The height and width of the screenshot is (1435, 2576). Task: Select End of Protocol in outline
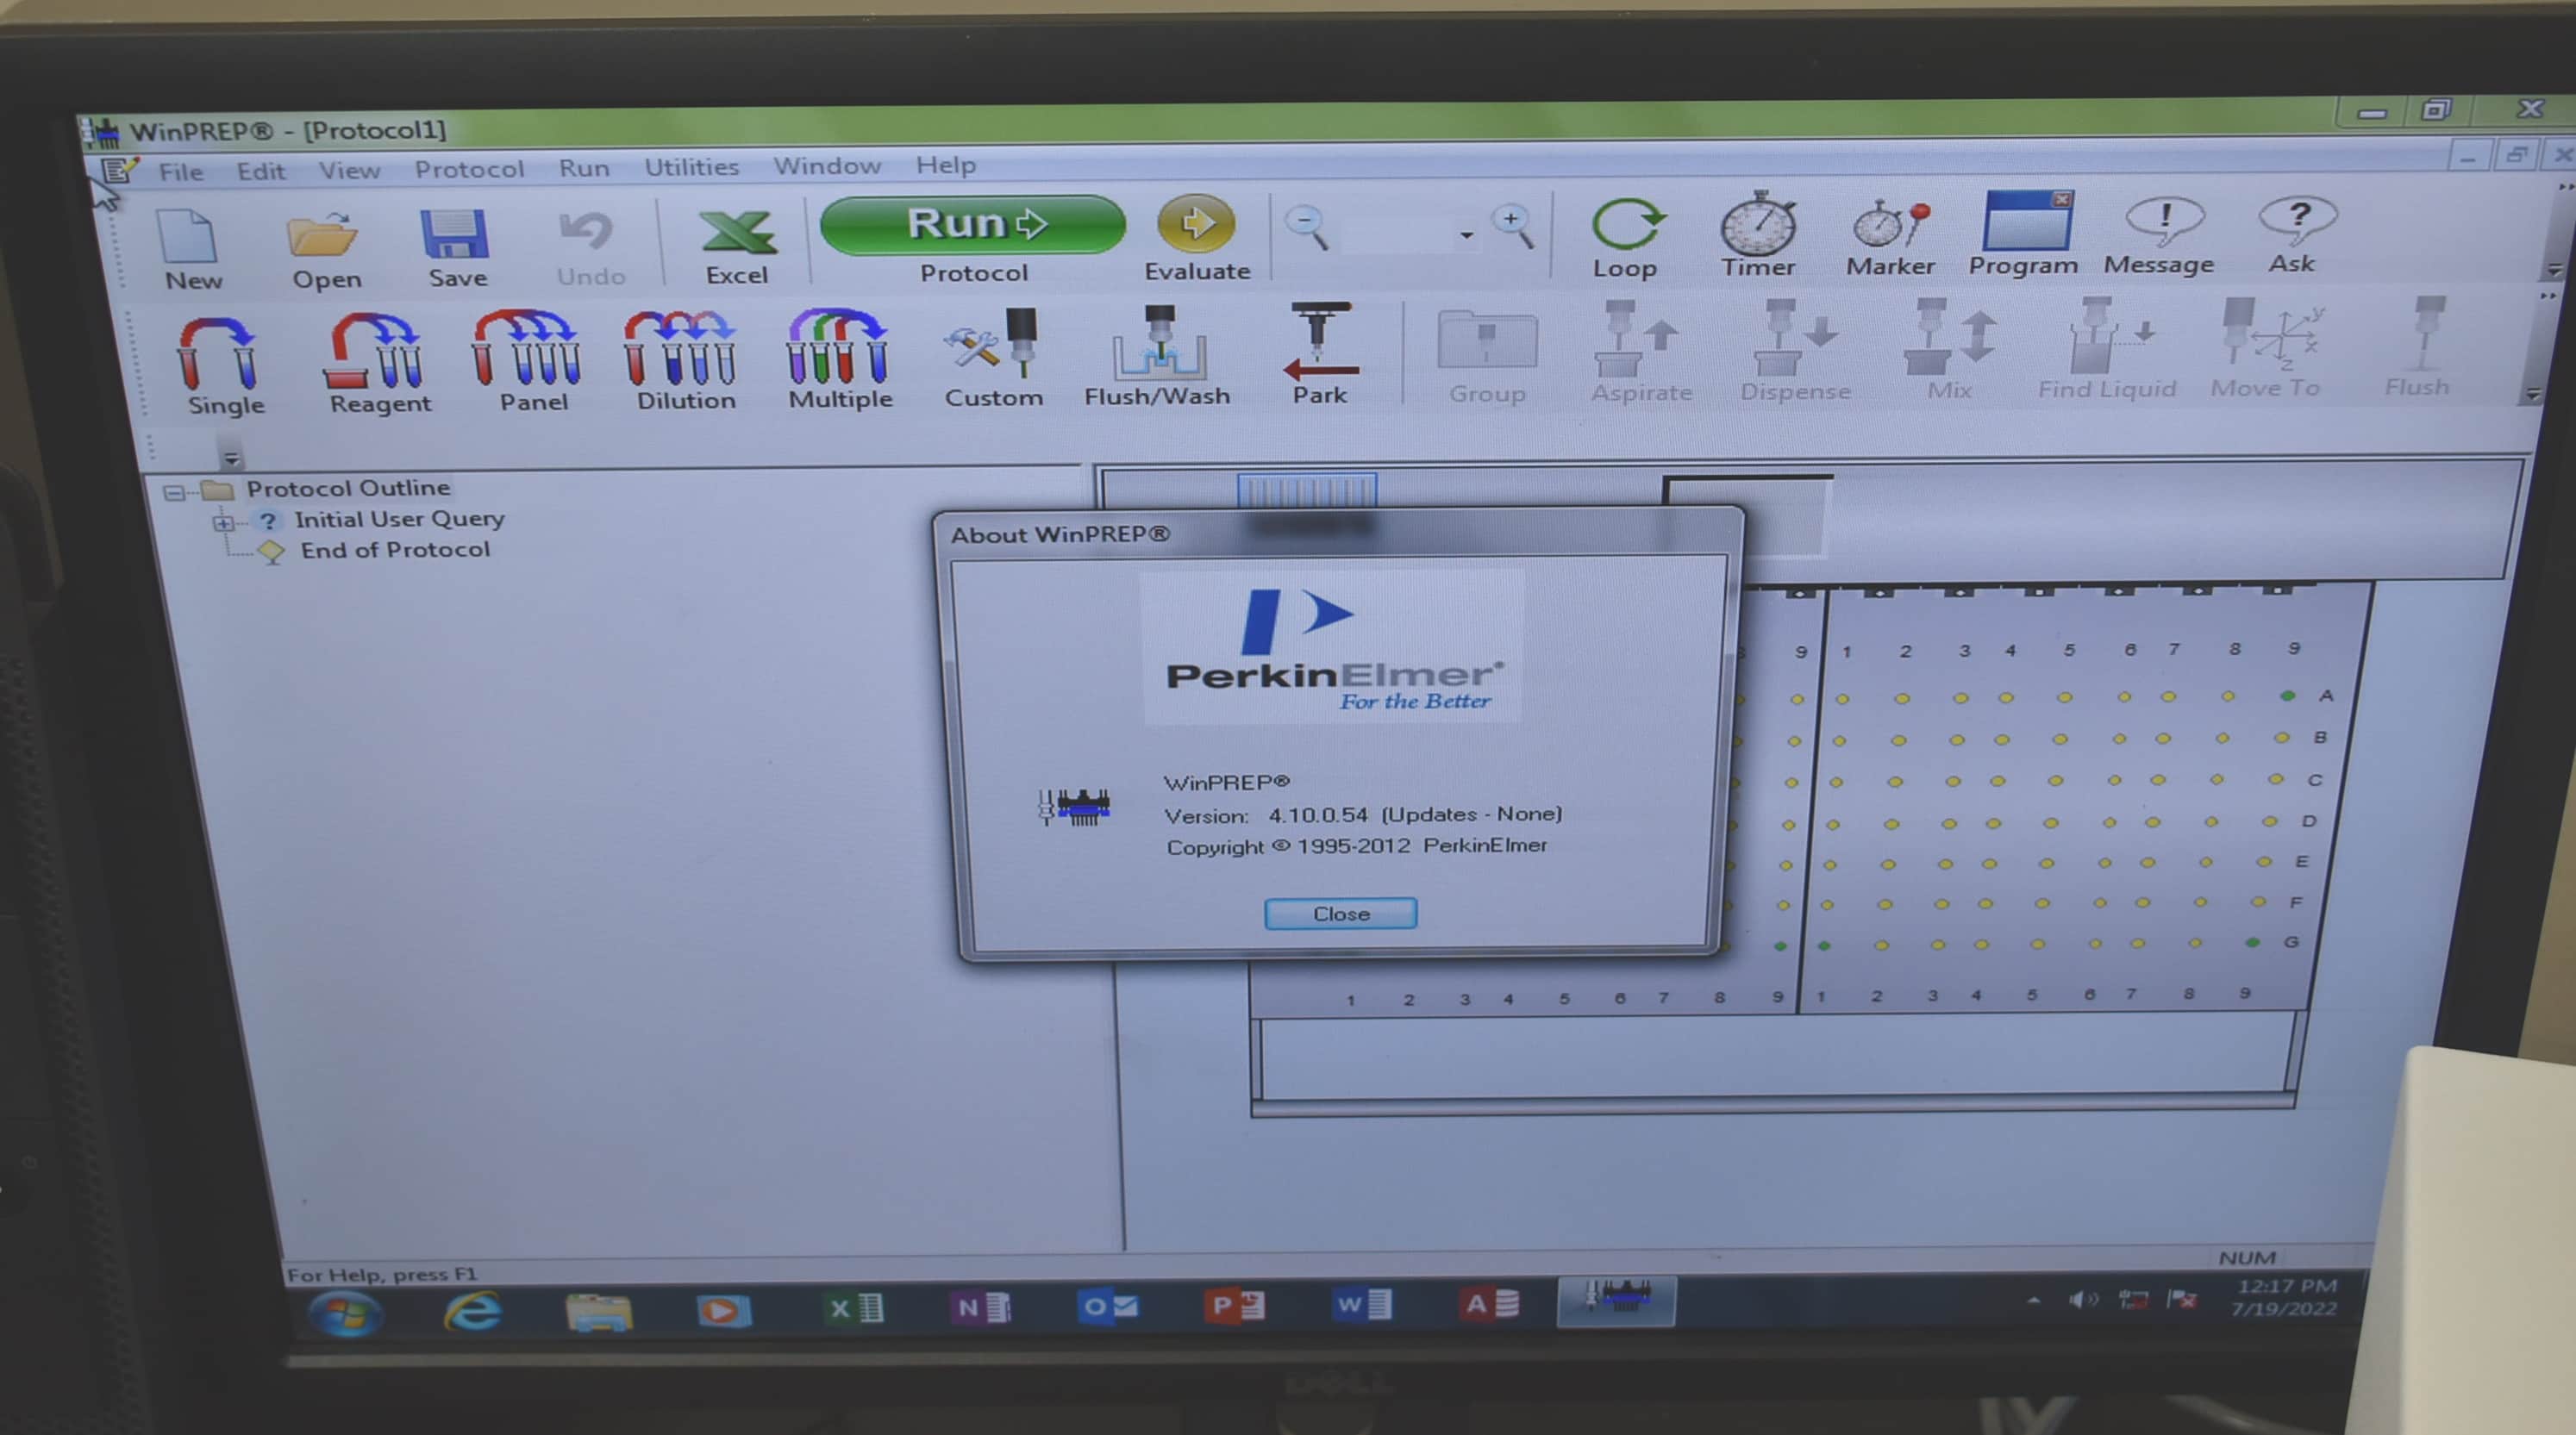point(395,549)
